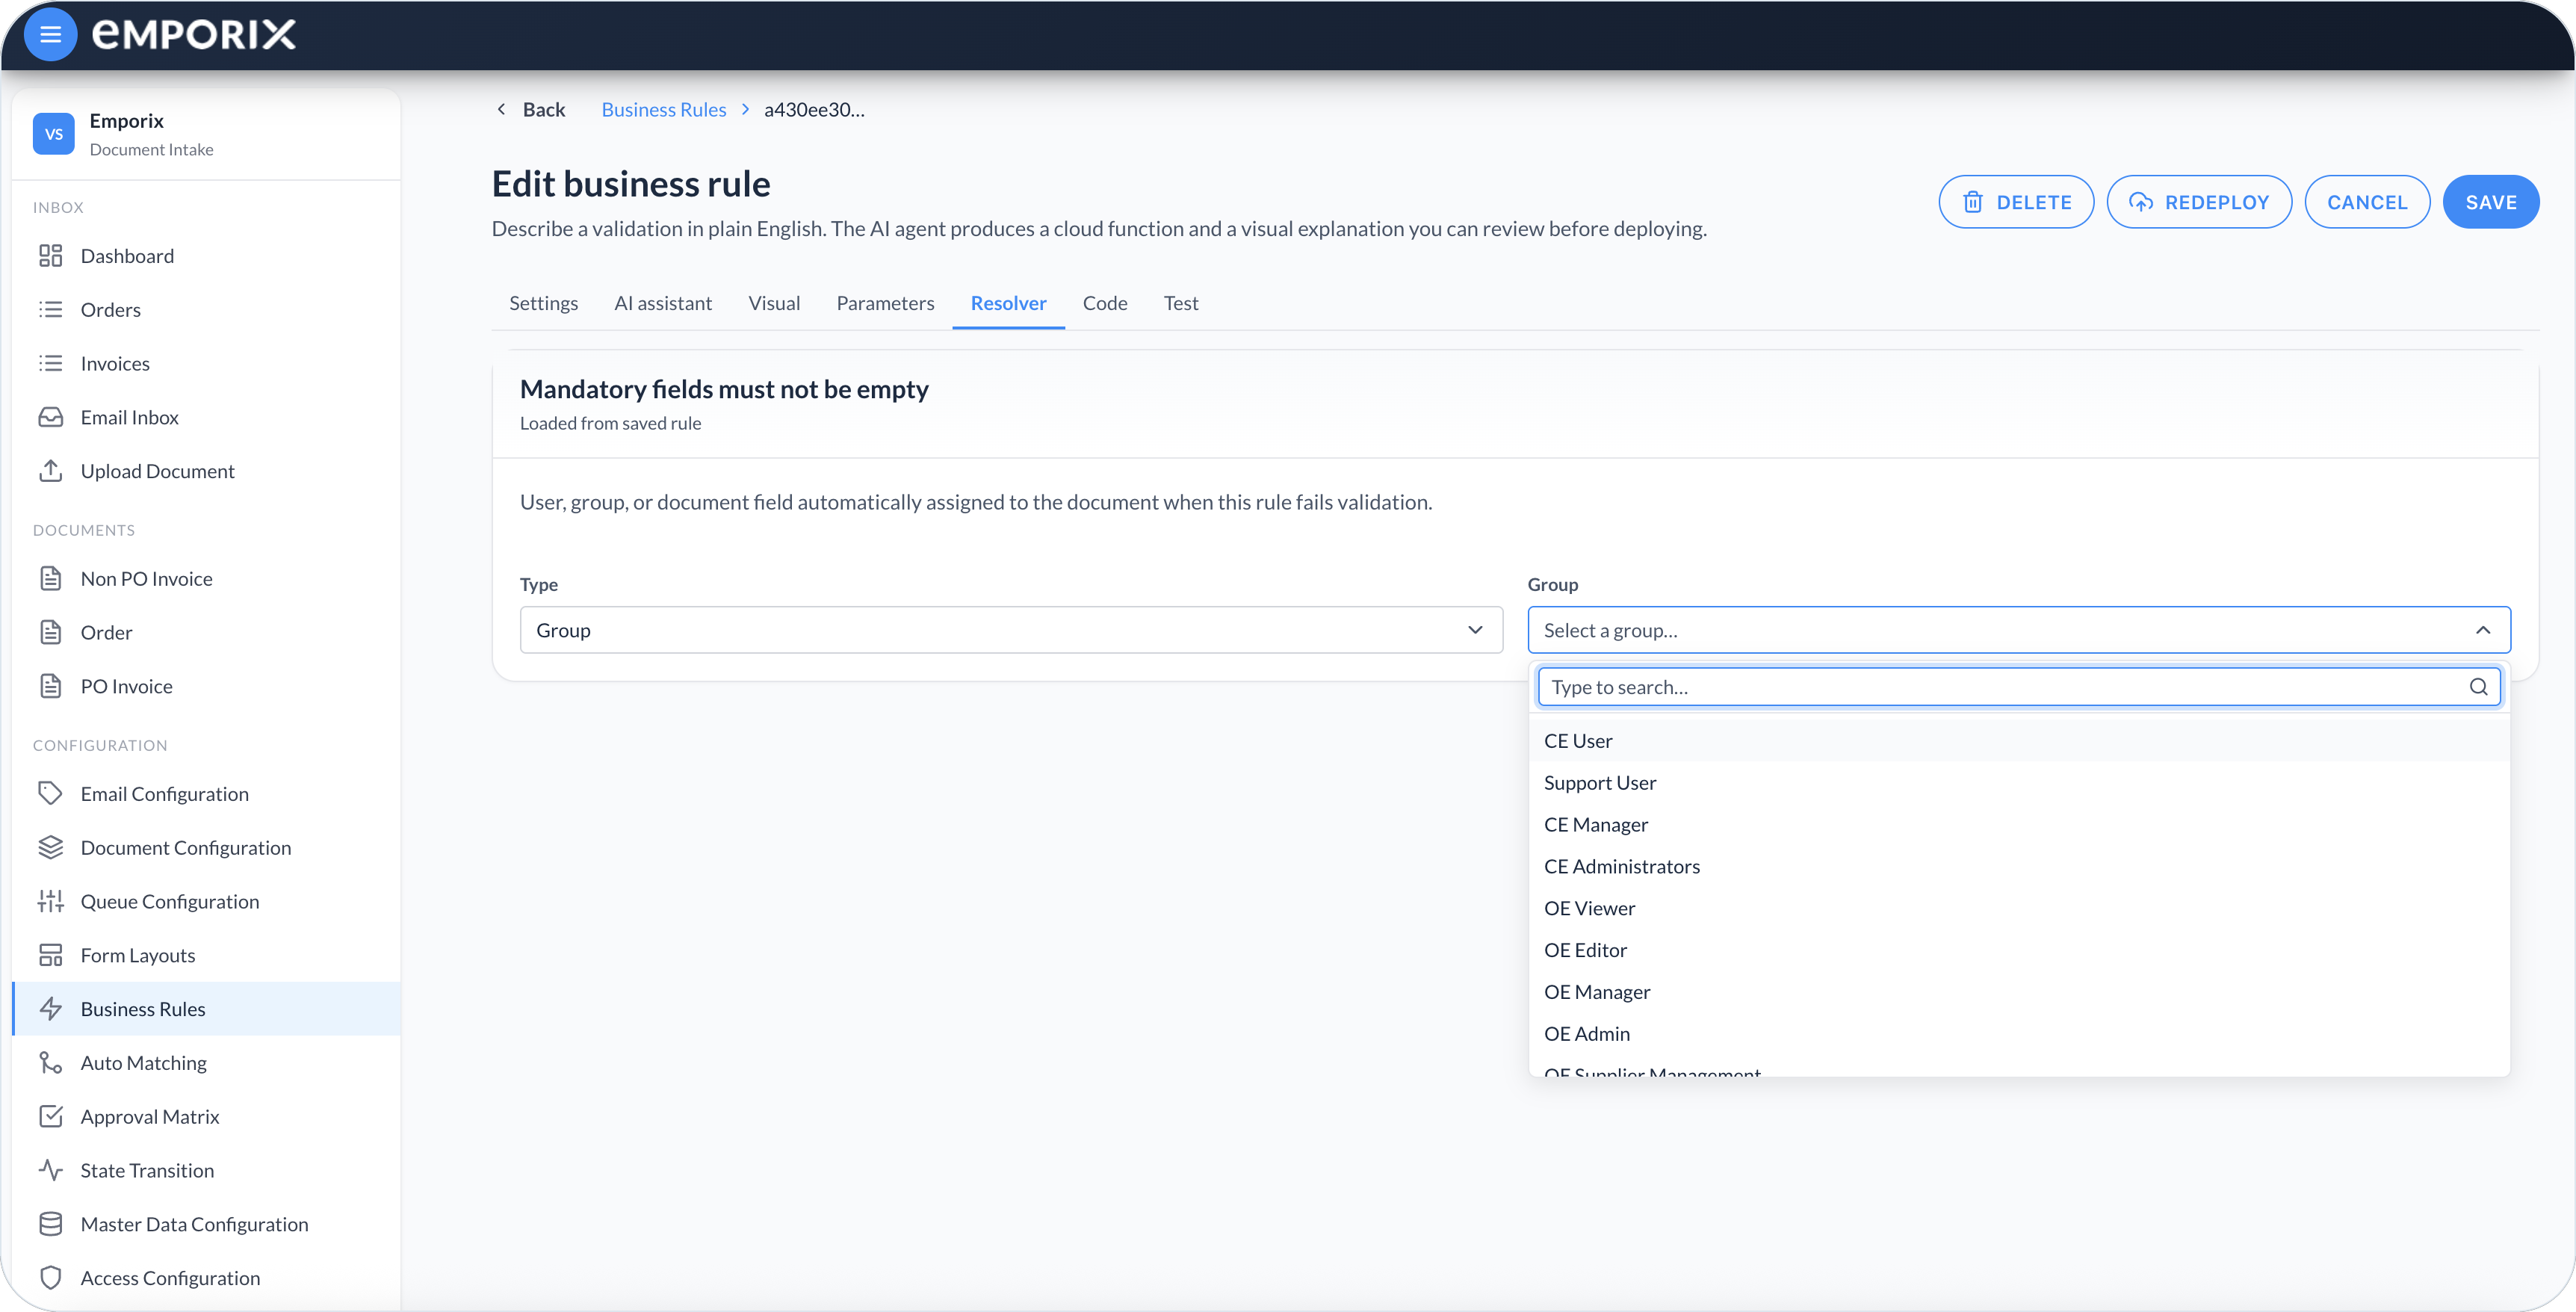Click the Dashboard grid icon
Image resolution: width=2576 pixels, height=1312 pixels.
(x=50, y=256)
